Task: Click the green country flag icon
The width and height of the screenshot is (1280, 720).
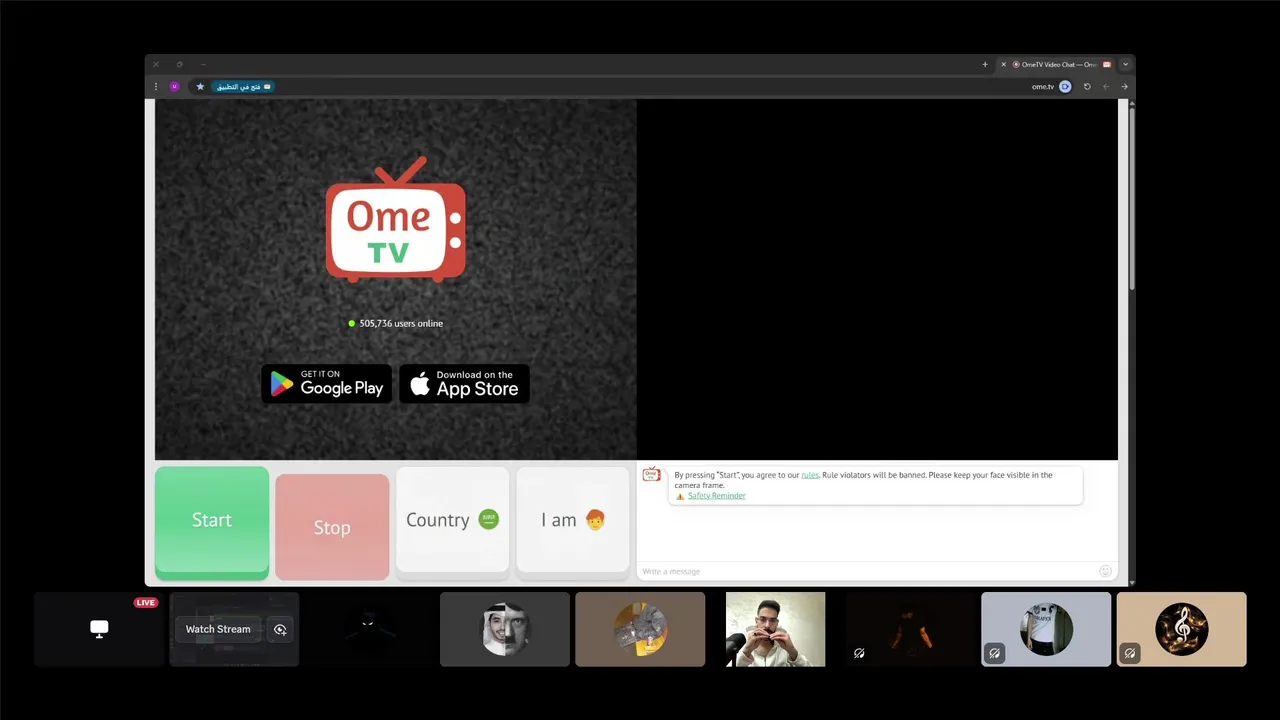Action: click(488, 519)
